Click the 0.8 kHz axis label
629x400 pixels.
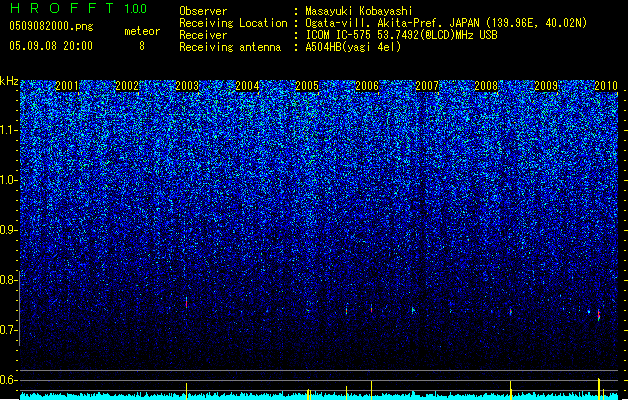(9, 280)
